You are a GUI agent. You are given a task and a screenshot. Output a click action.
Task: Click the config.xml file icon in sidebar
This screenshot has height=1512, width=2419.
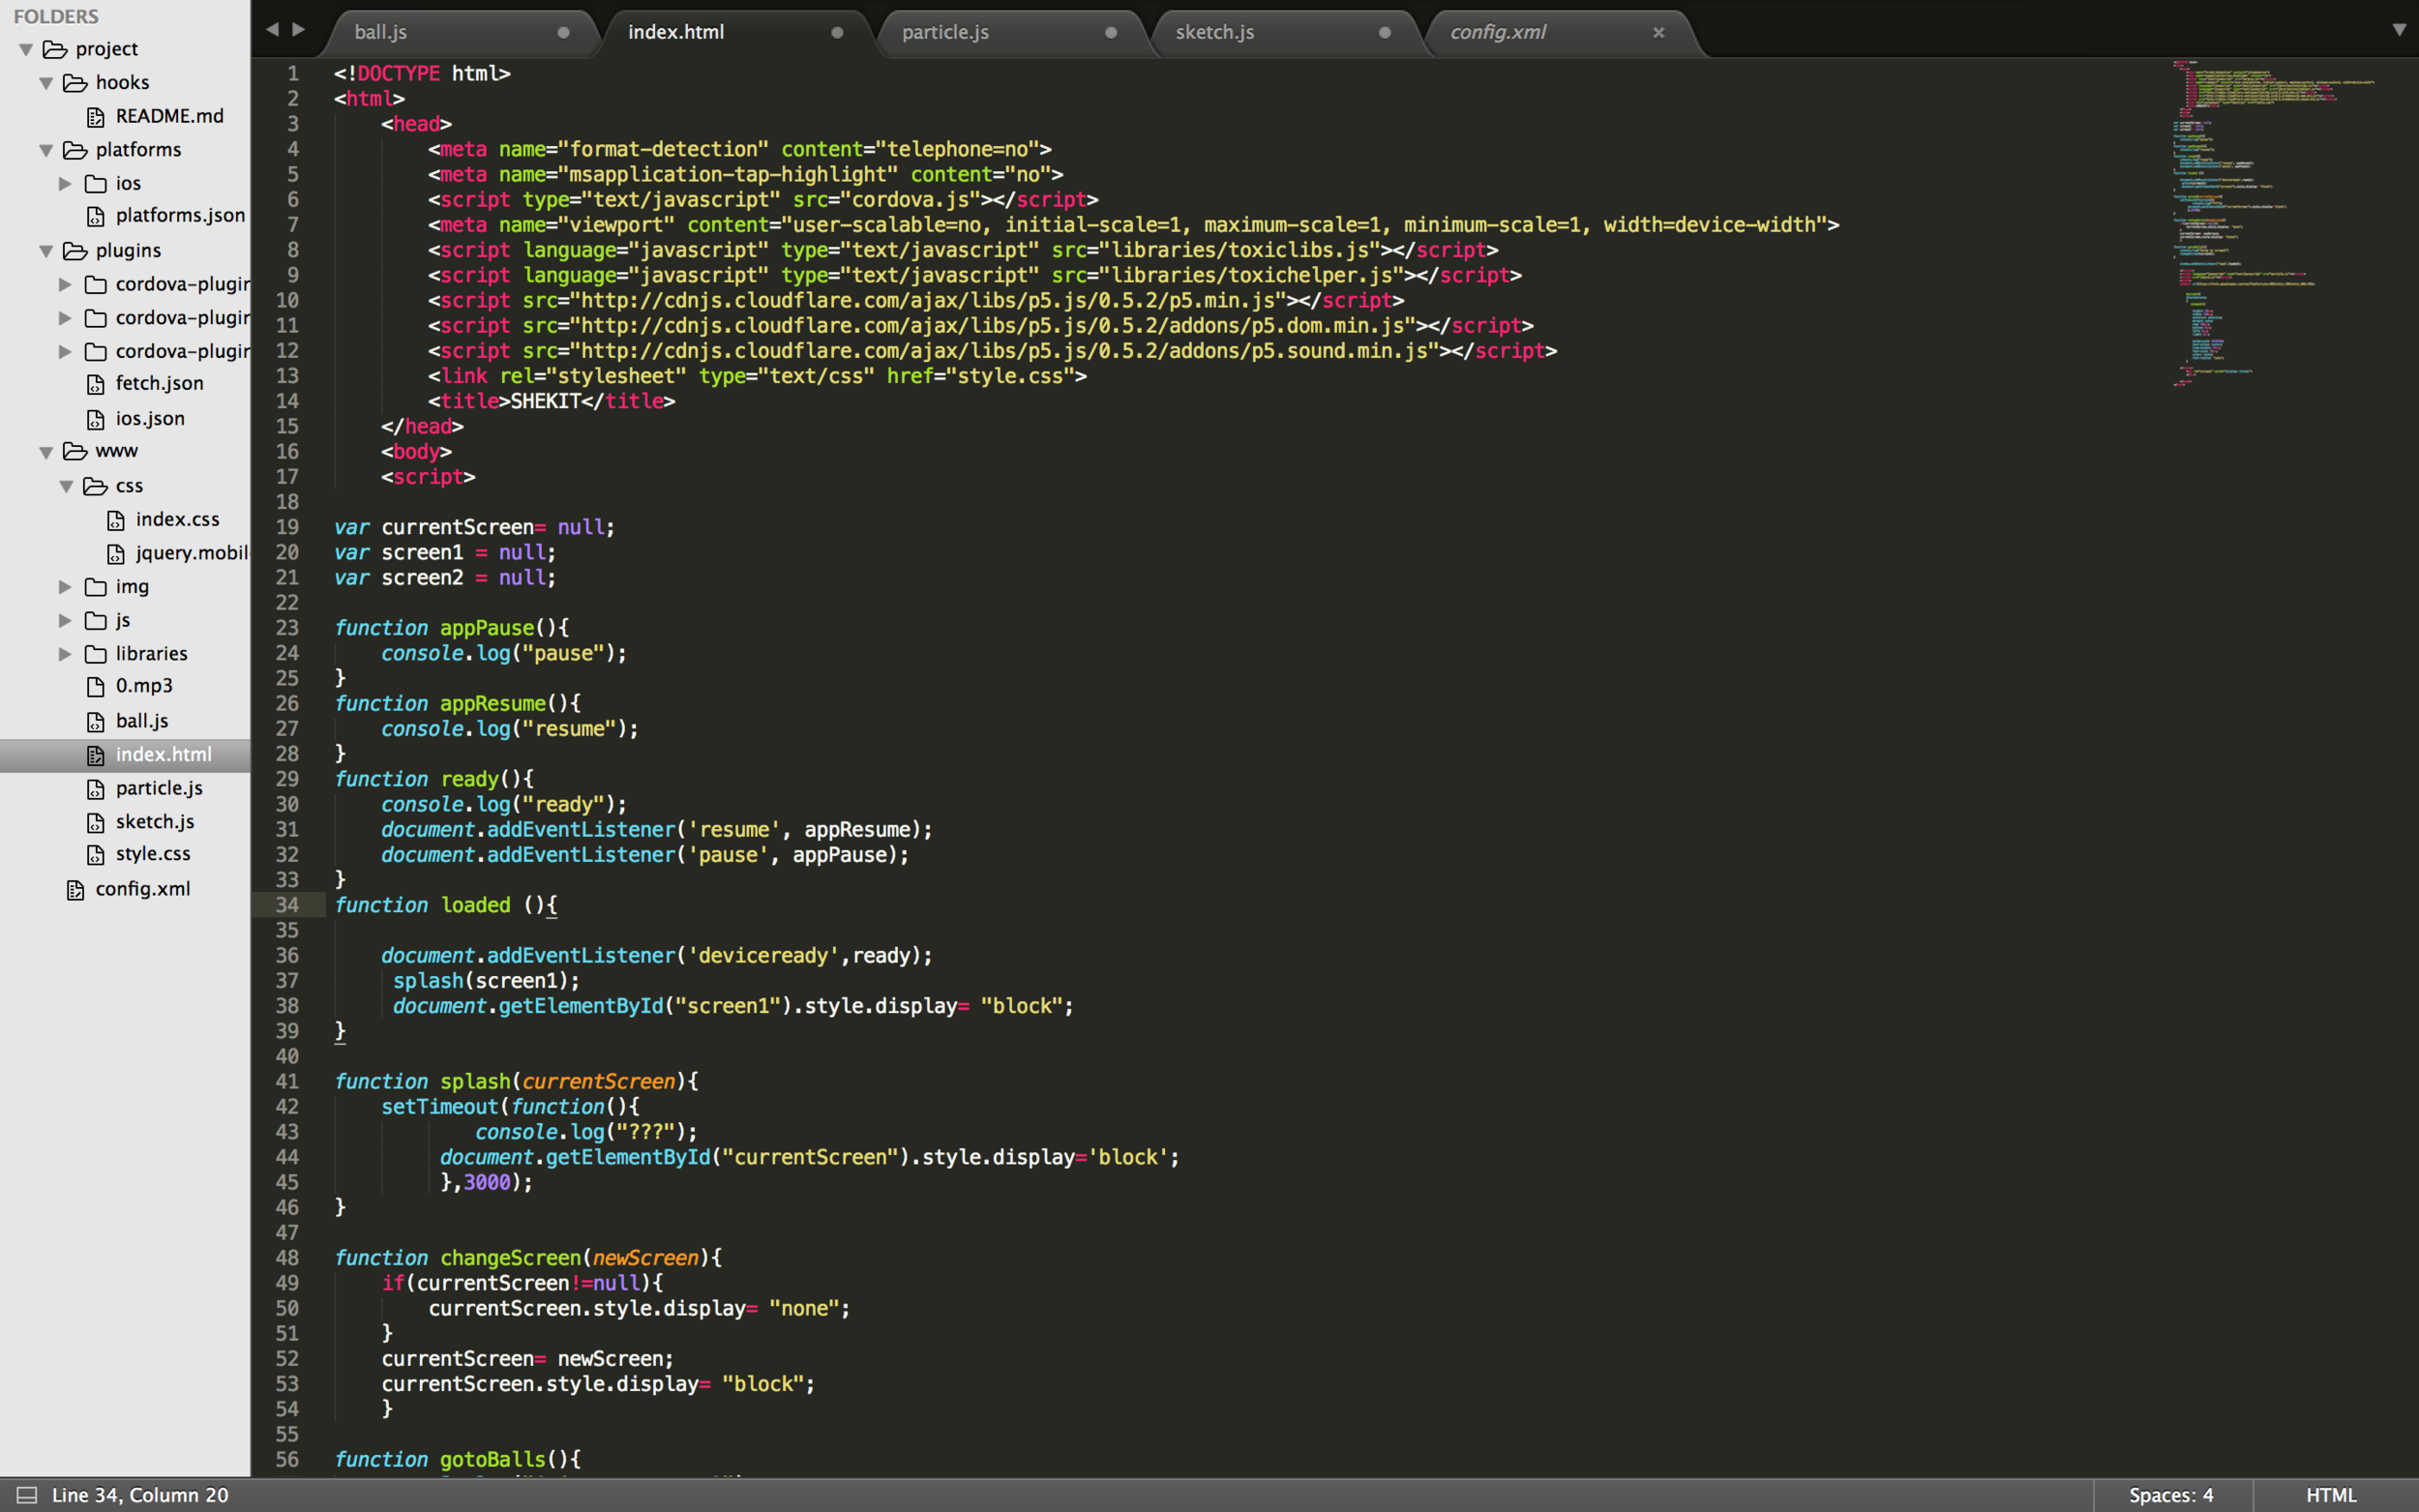click(76, 890)
